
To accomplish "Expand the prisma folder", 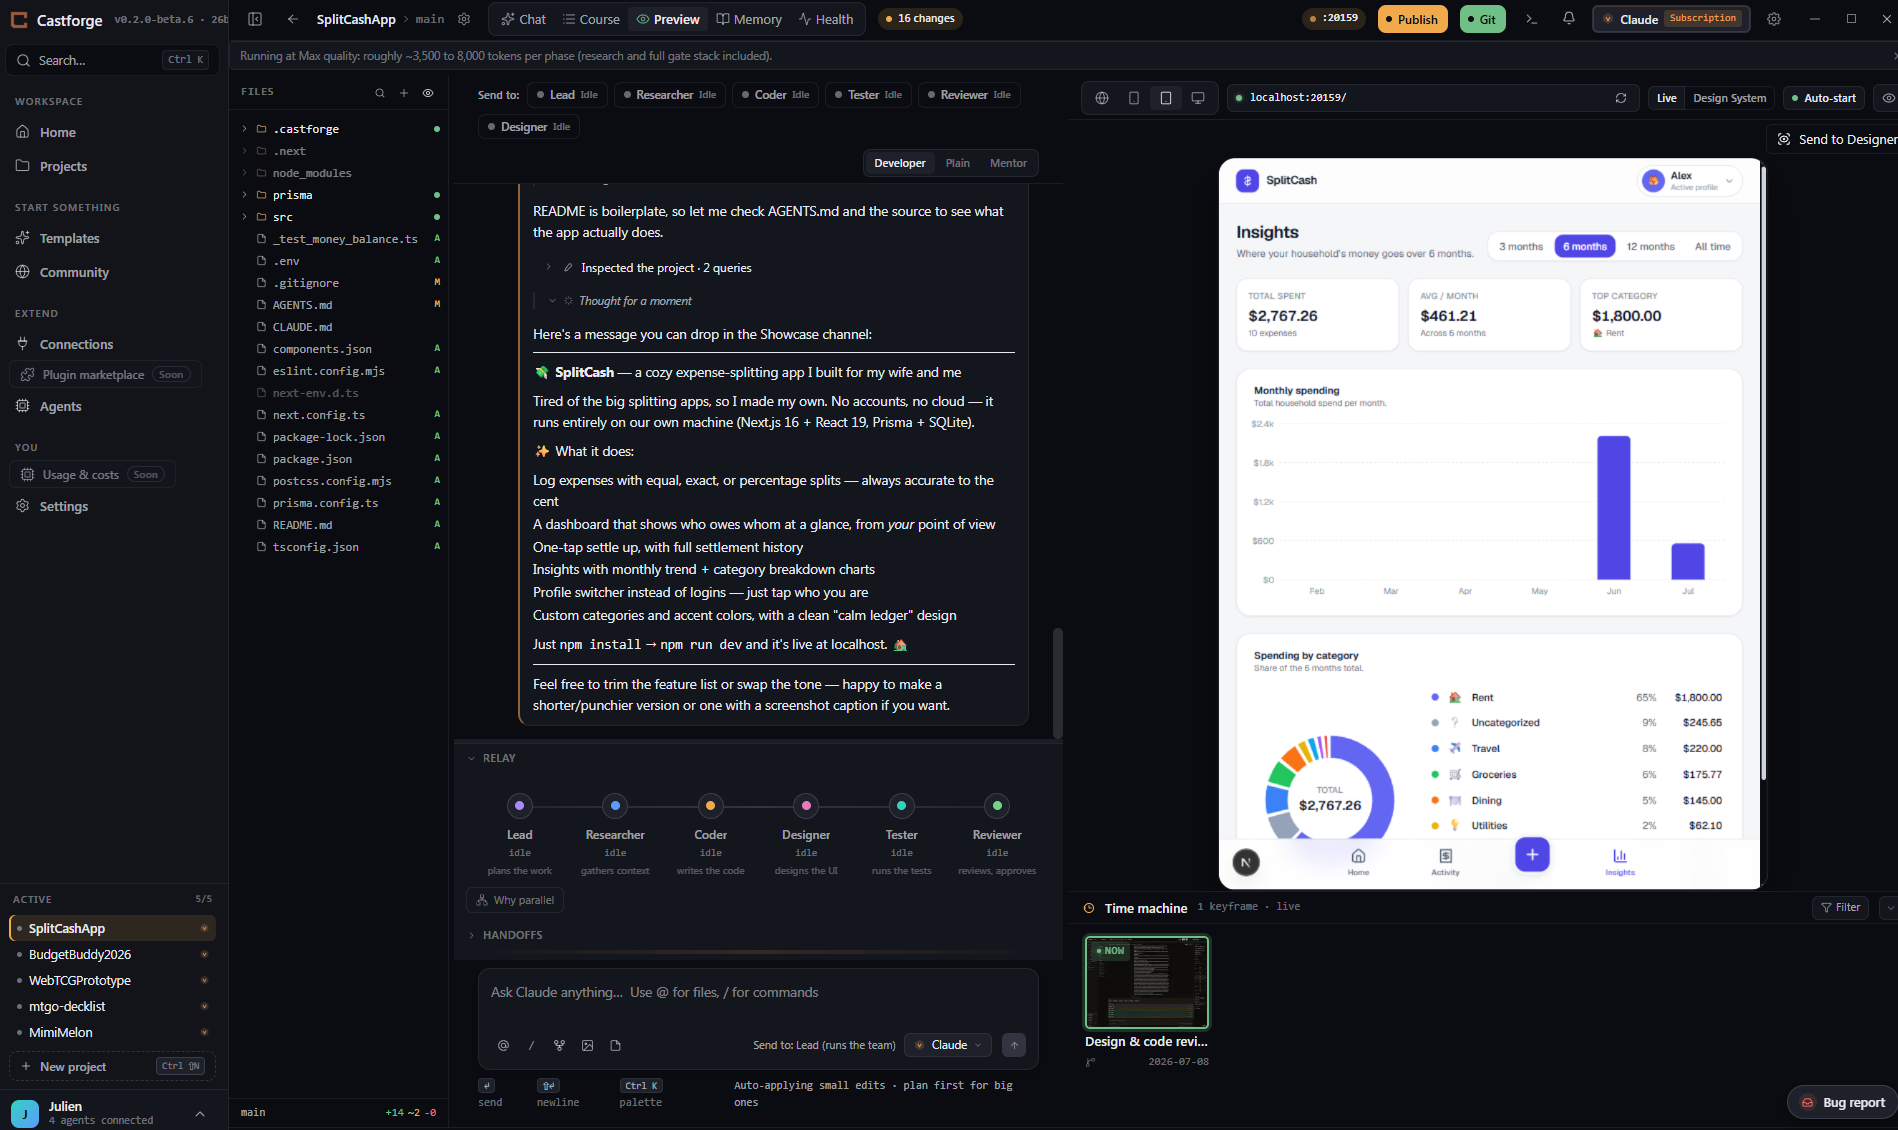I will [x=244, y=195].
